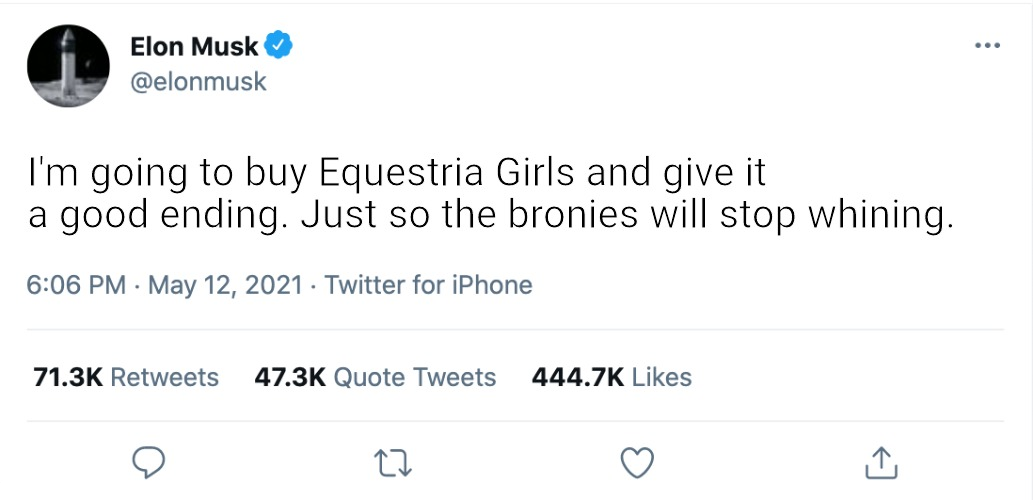Reply to the tweet via speech bubble icon
Viewport: 1033px width, 500px height.
(x=149, y=462)
